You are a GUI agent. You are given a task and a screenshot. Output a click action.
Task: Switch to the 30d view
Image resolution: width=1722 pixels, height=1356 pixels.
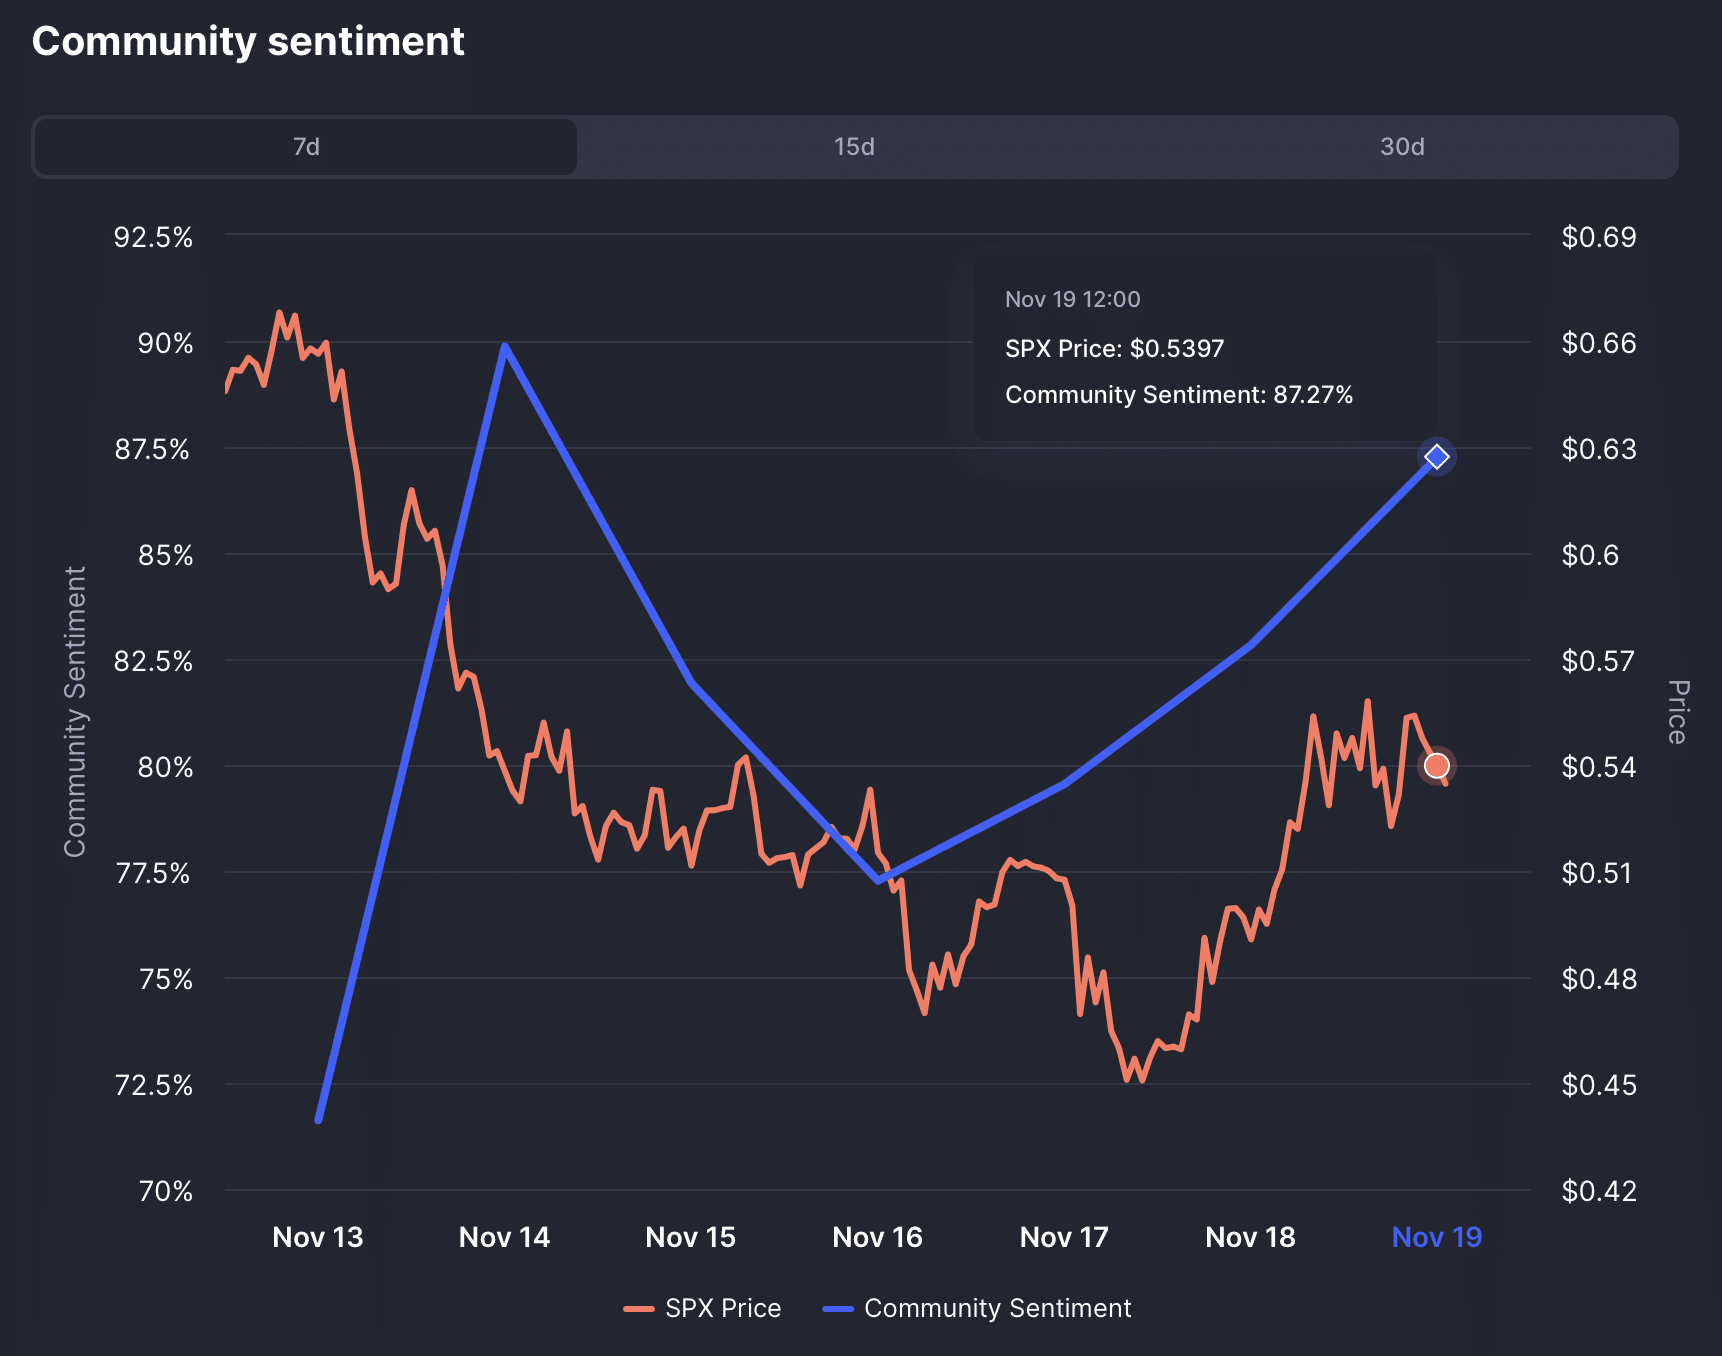pos(1401,146)
